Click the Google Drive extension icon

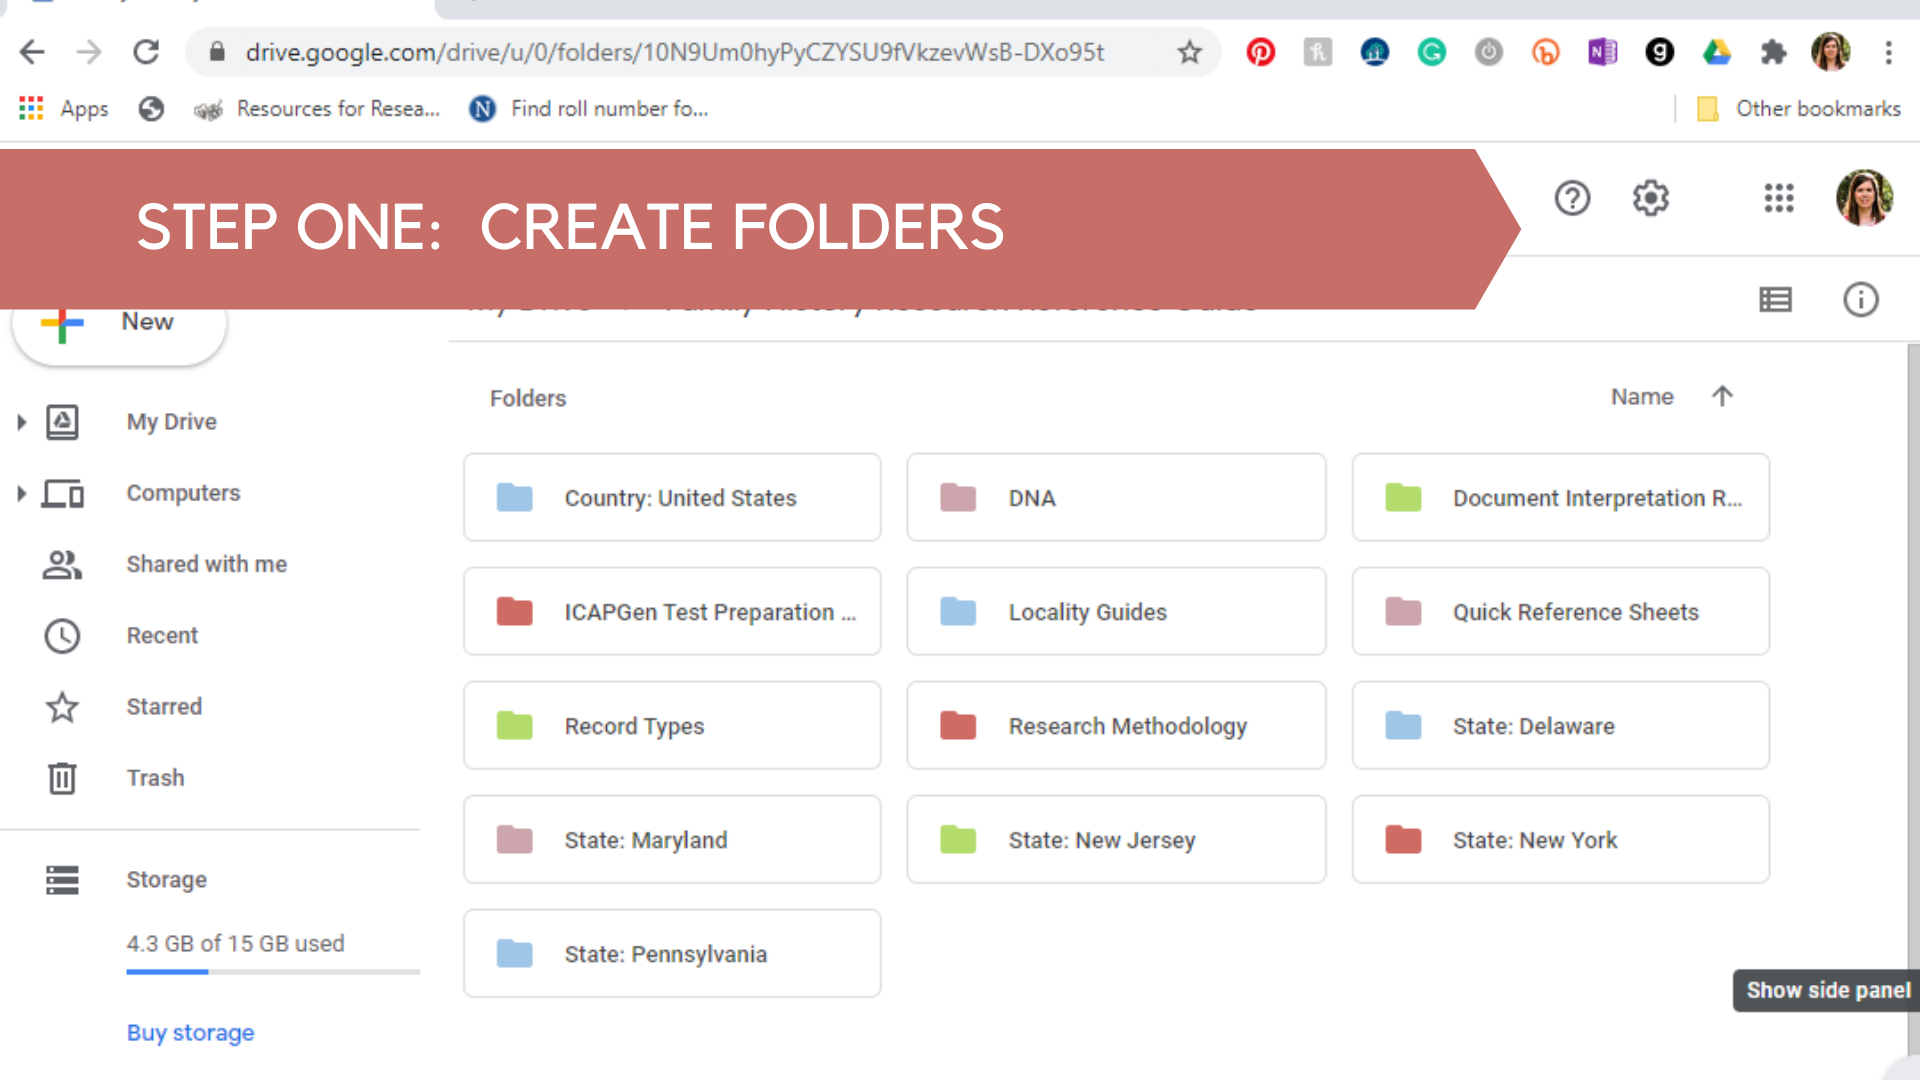coord(1717,53)
